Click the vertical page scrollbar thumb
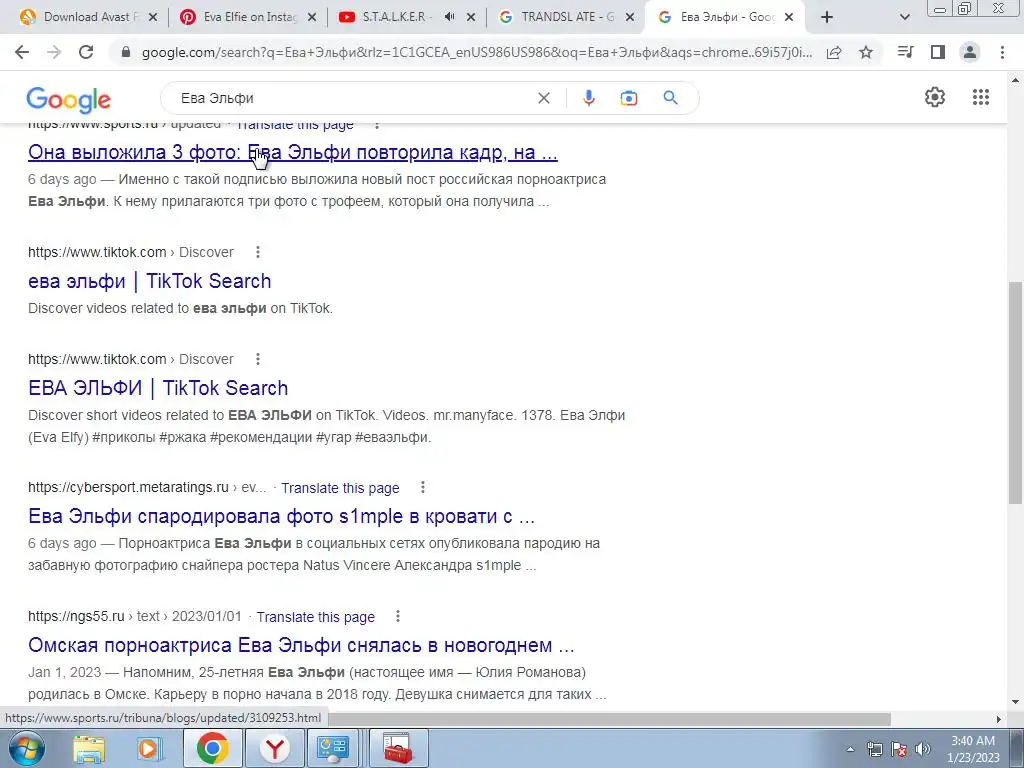This screenshot has height=768, width=1024. pyautogui.click(x=1015, y=392)
